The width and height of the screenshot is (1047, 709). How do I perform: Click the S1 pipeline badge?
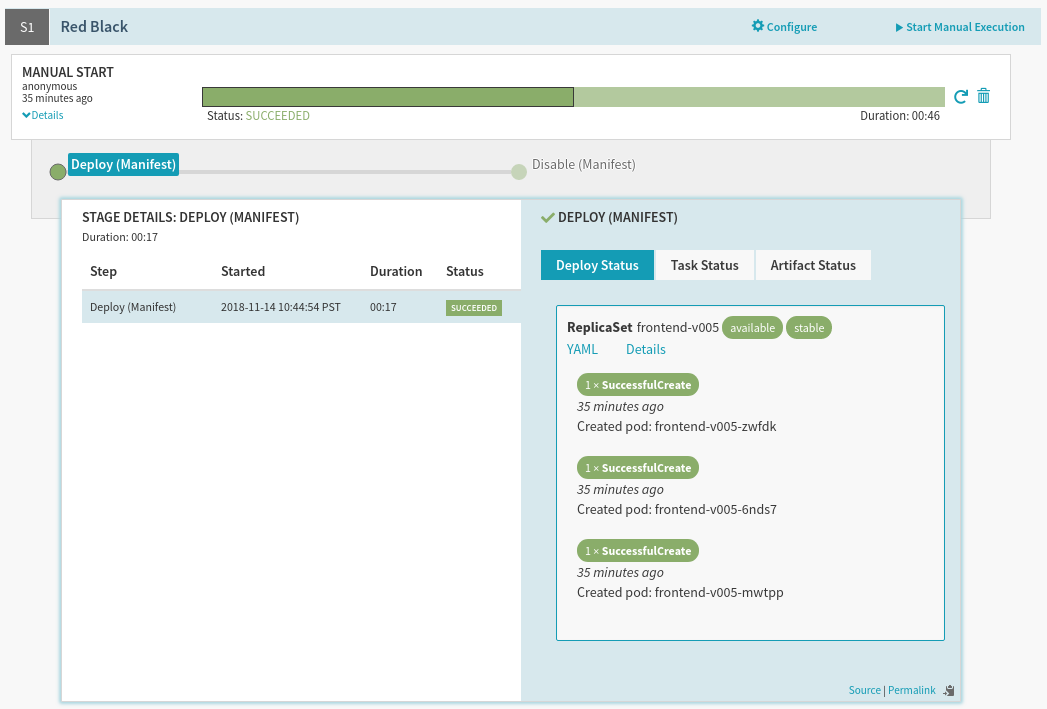pyautogui.click(x=27, y=27)
